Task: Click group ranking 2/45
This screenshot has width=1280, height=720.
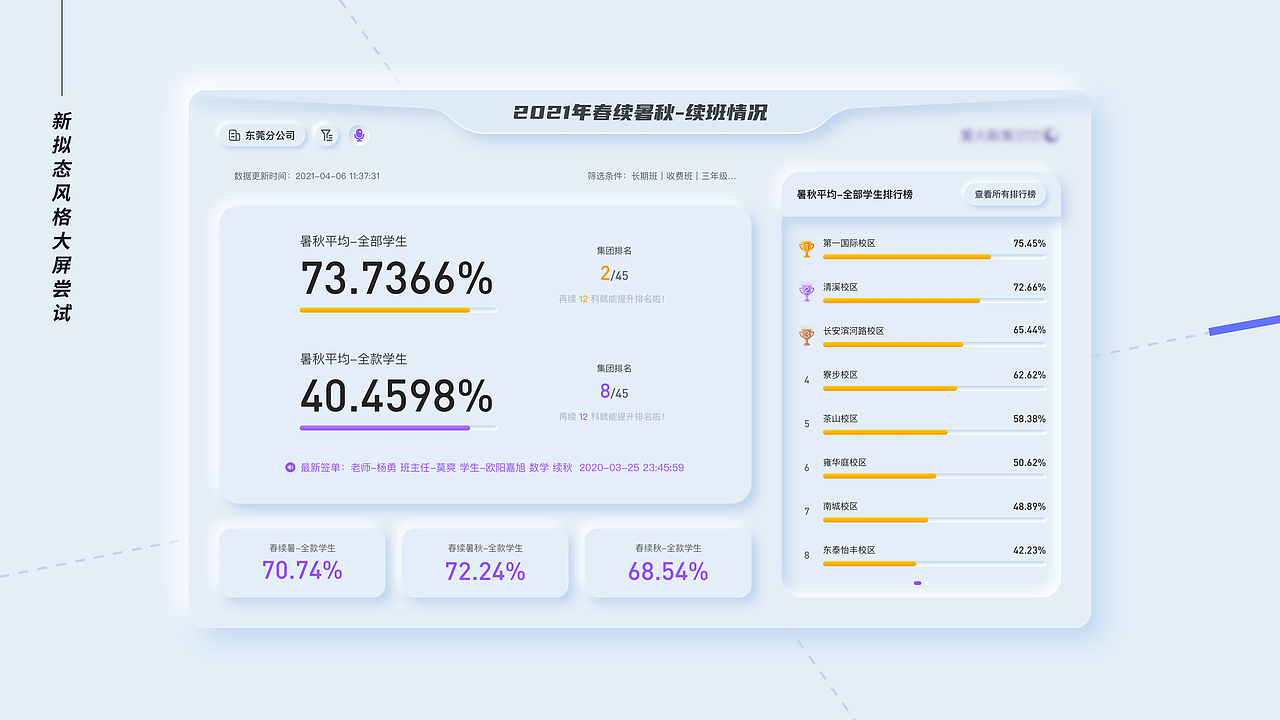Action: 614,274
